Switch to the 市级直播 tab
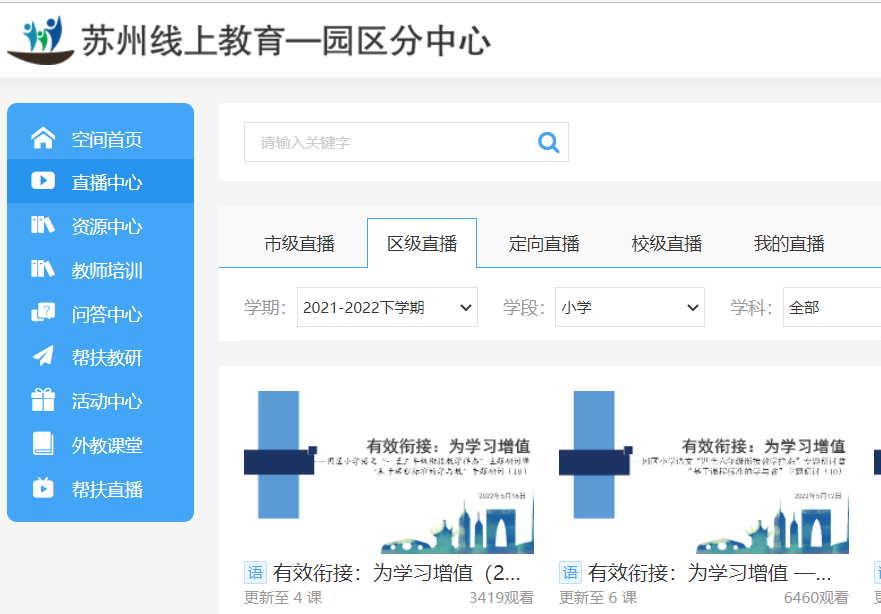The width and height of the screenshot is (881, 614). coord(301,242)
